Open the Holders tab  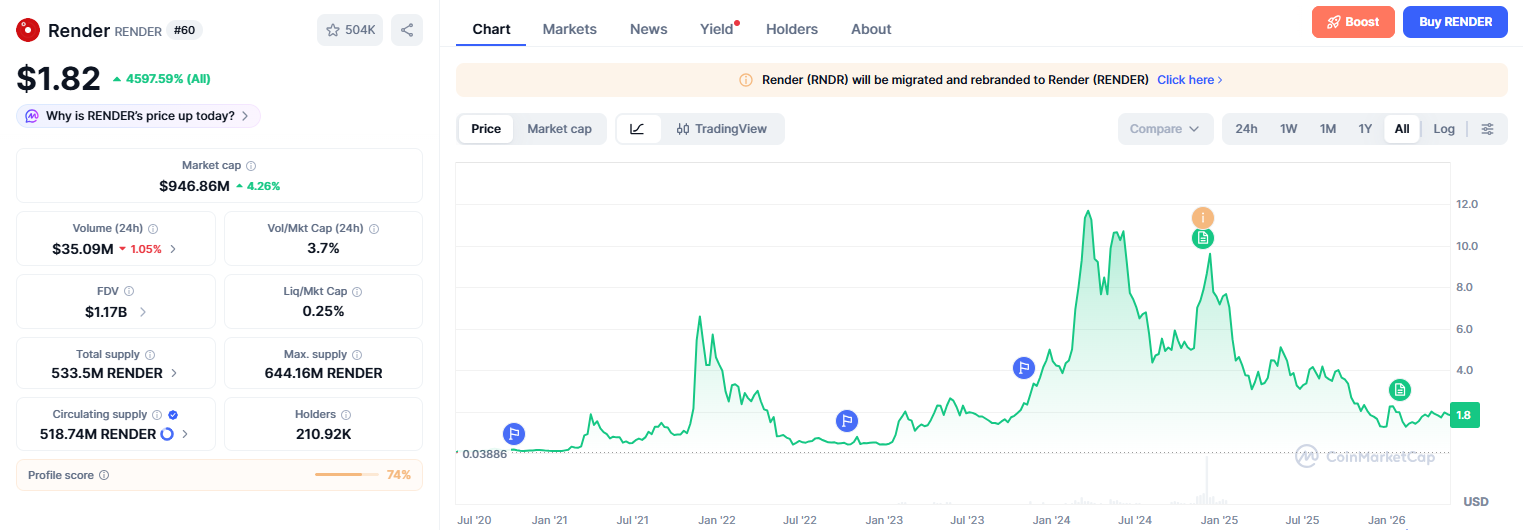pos(792,29)
